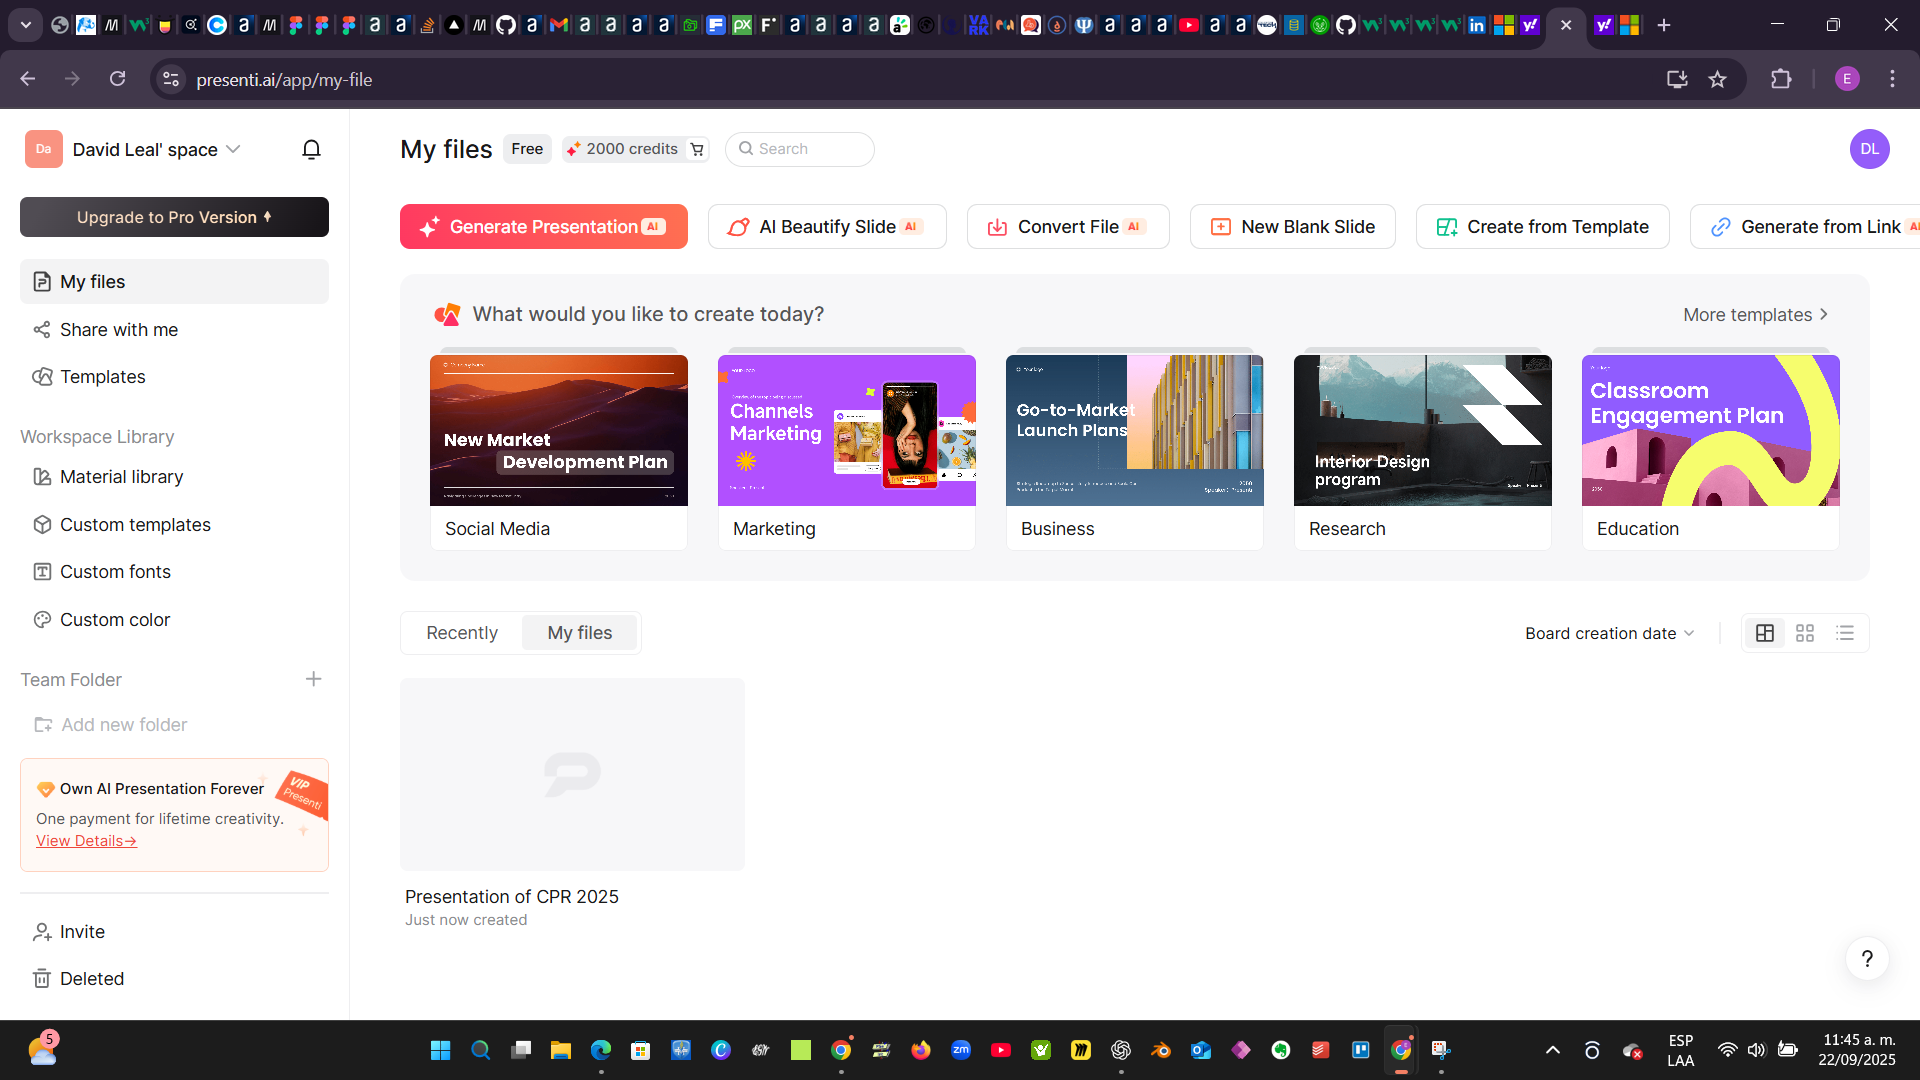Switch to list view layout icon

(1845, 633)
